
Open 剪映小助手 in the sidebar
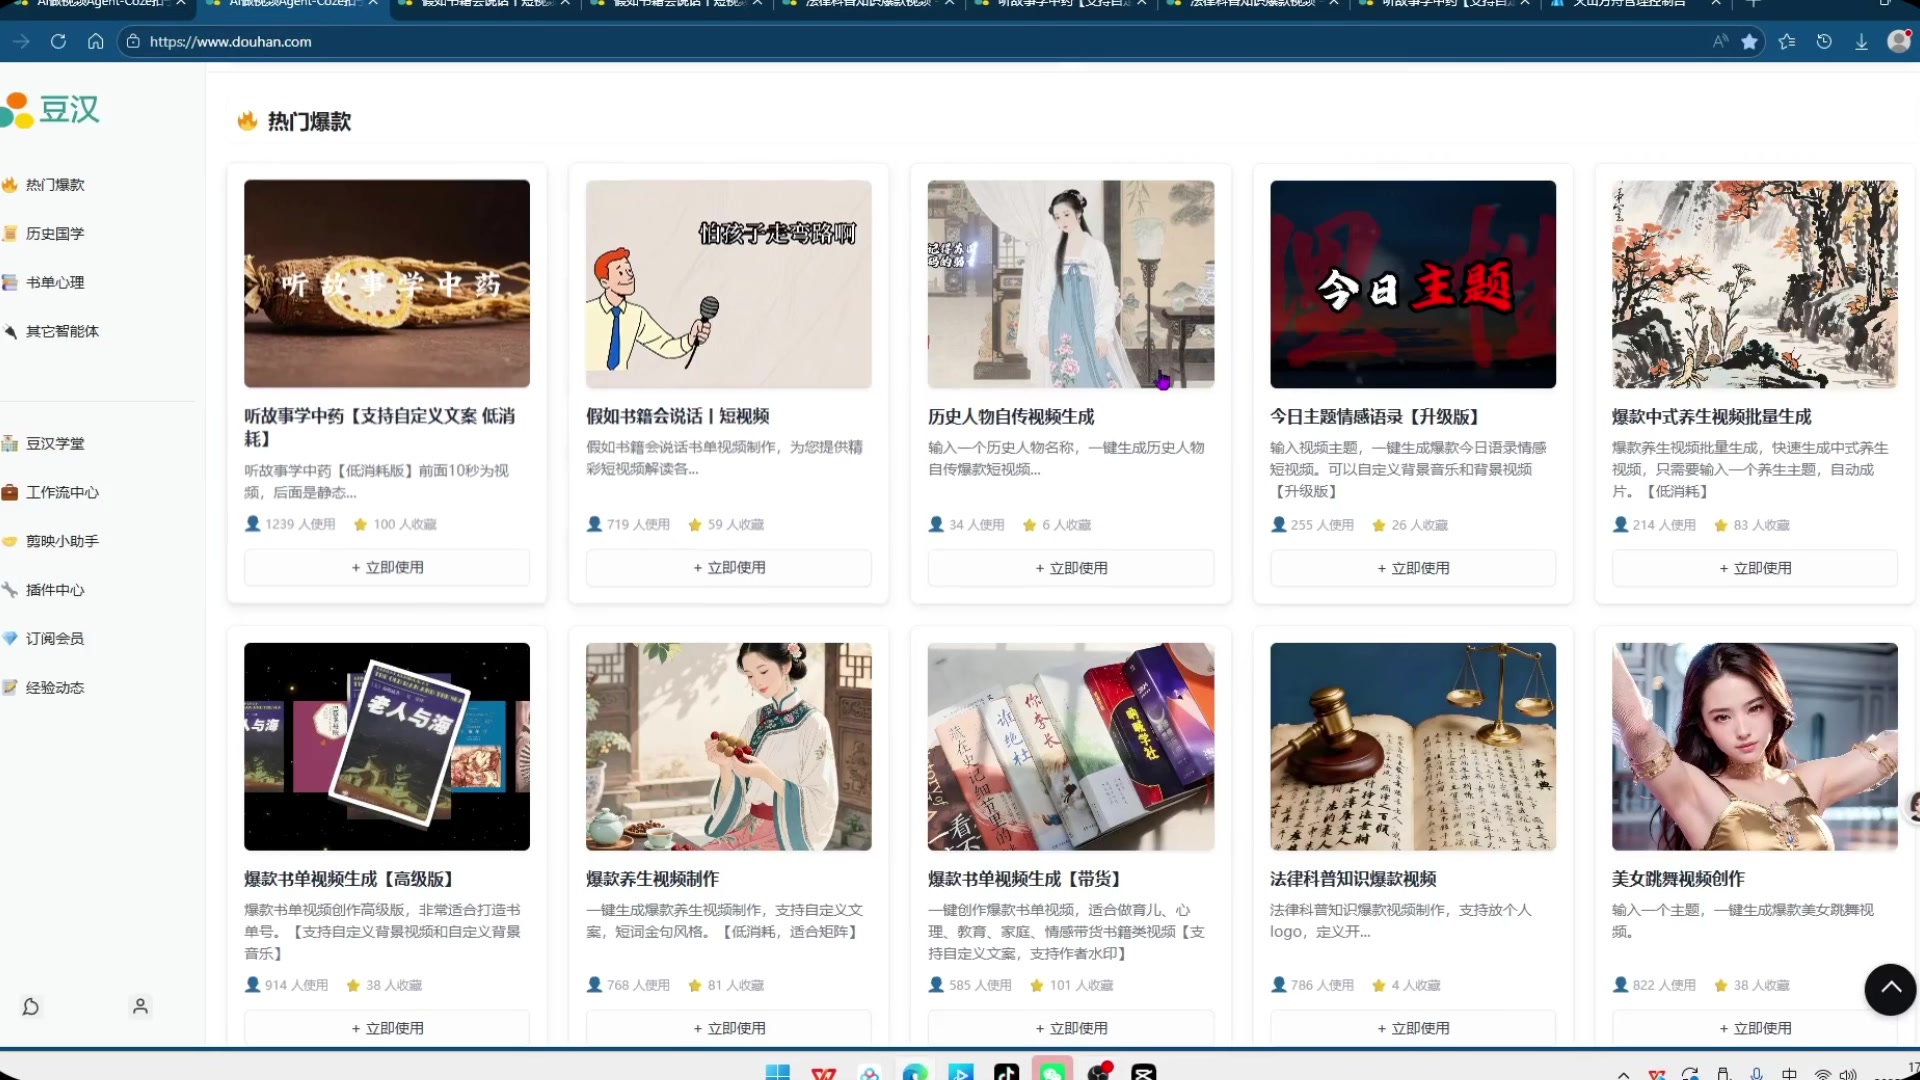point(62,541)
